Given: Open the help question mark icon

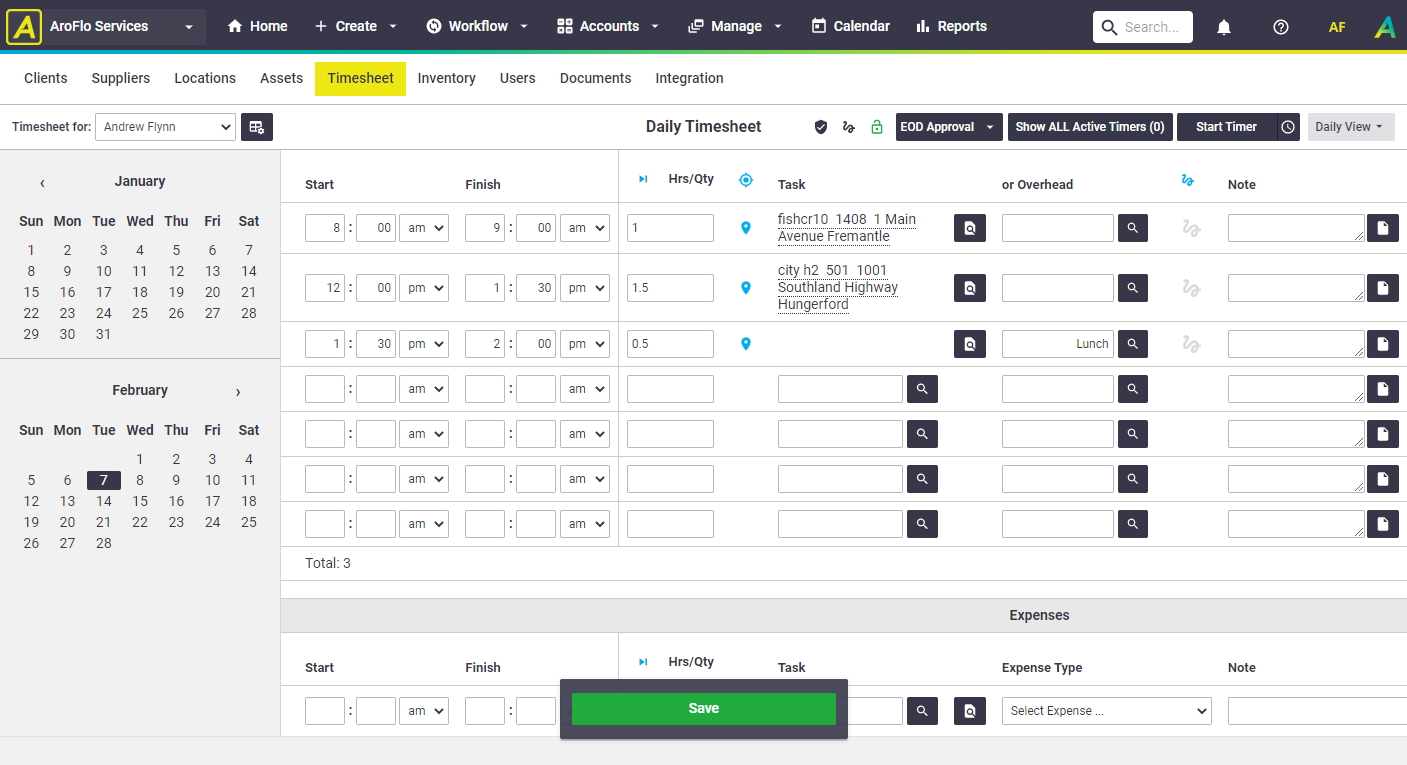Looking at the screenshot, I should tap(1281, 27).
